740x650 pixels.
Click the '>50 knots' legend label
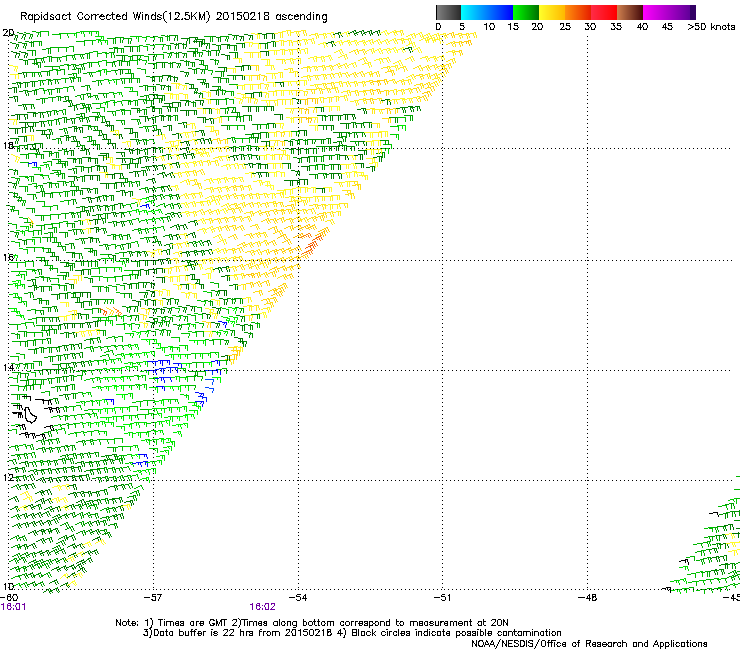click(711, 27)
